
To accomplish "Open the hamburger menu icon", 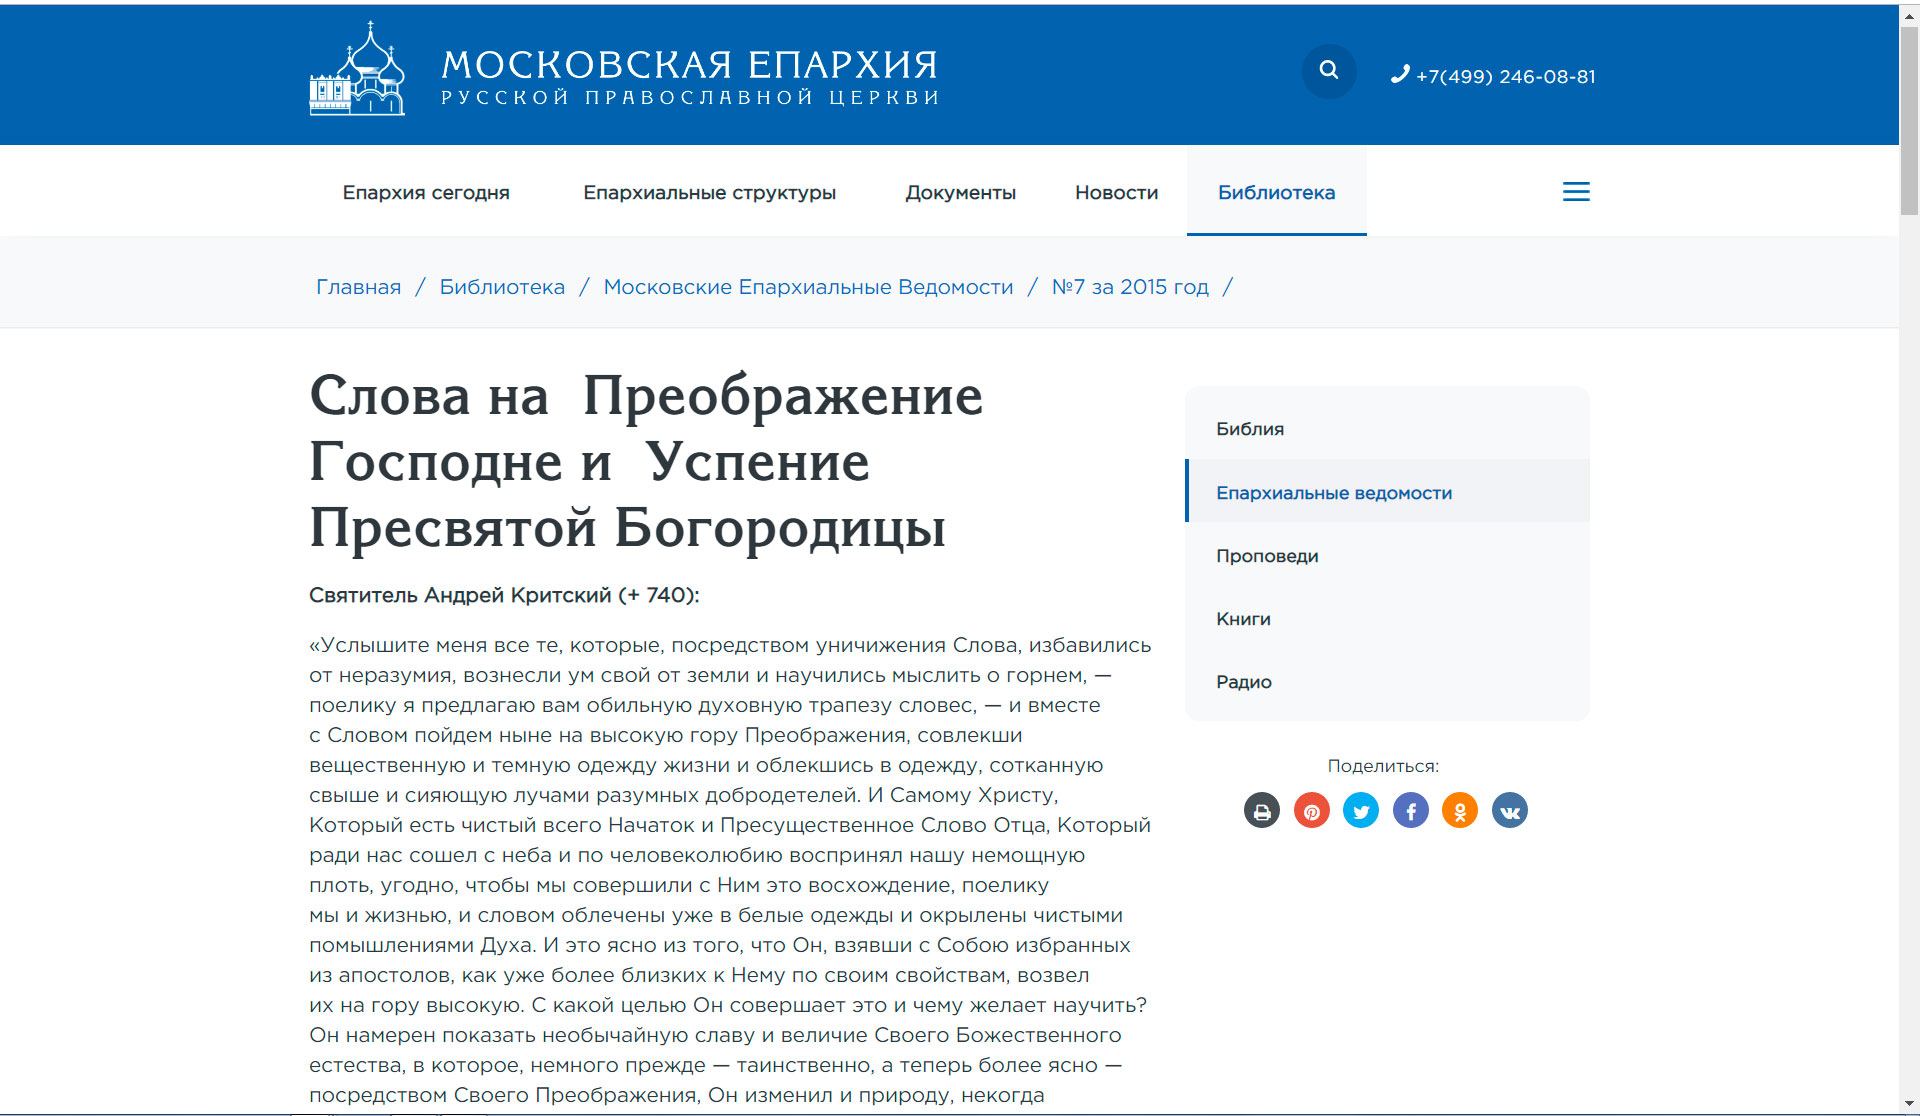I will click(x=1576, y=192).
